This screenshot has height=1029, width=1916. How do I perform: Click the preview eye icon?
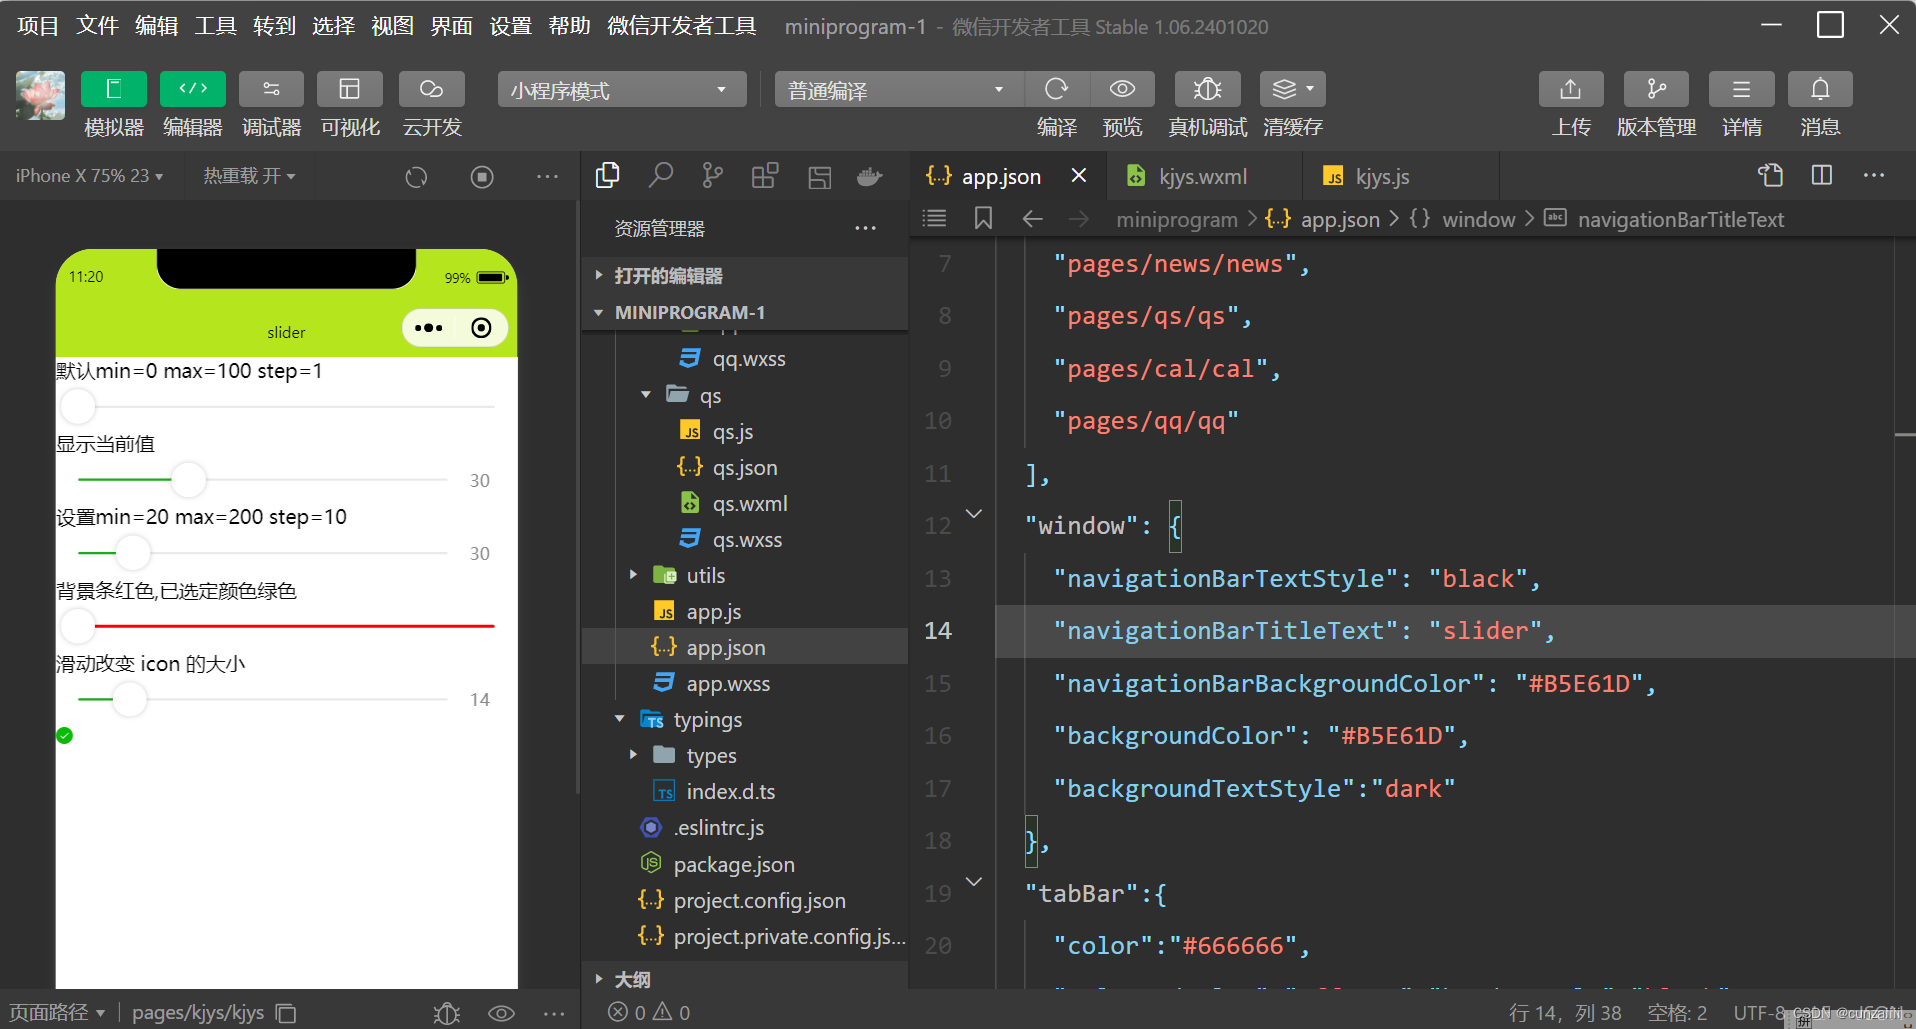(1122, 89)
